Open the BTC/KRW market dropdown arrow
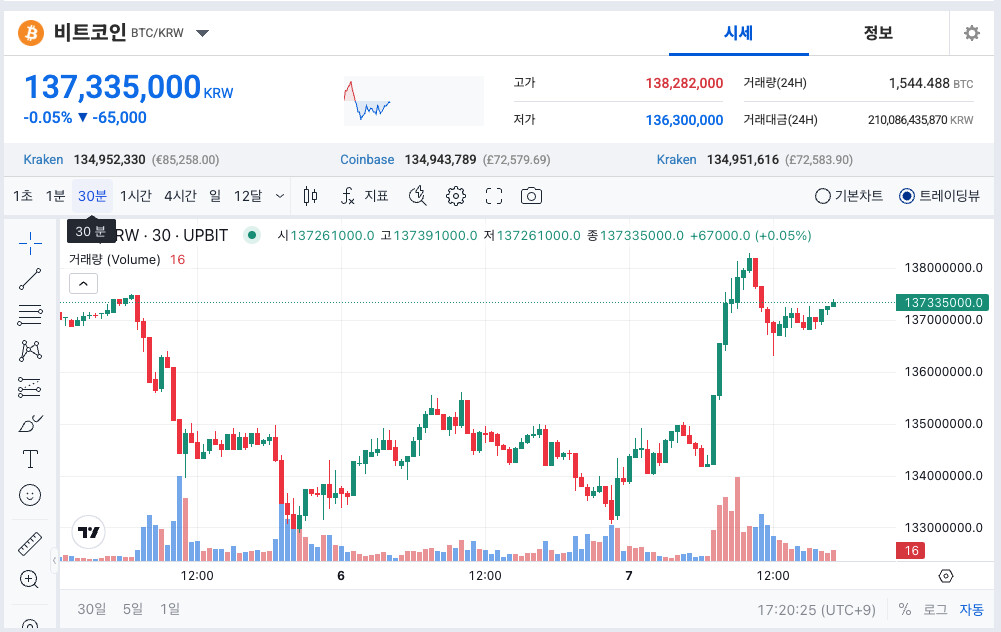 coord(202,33)
